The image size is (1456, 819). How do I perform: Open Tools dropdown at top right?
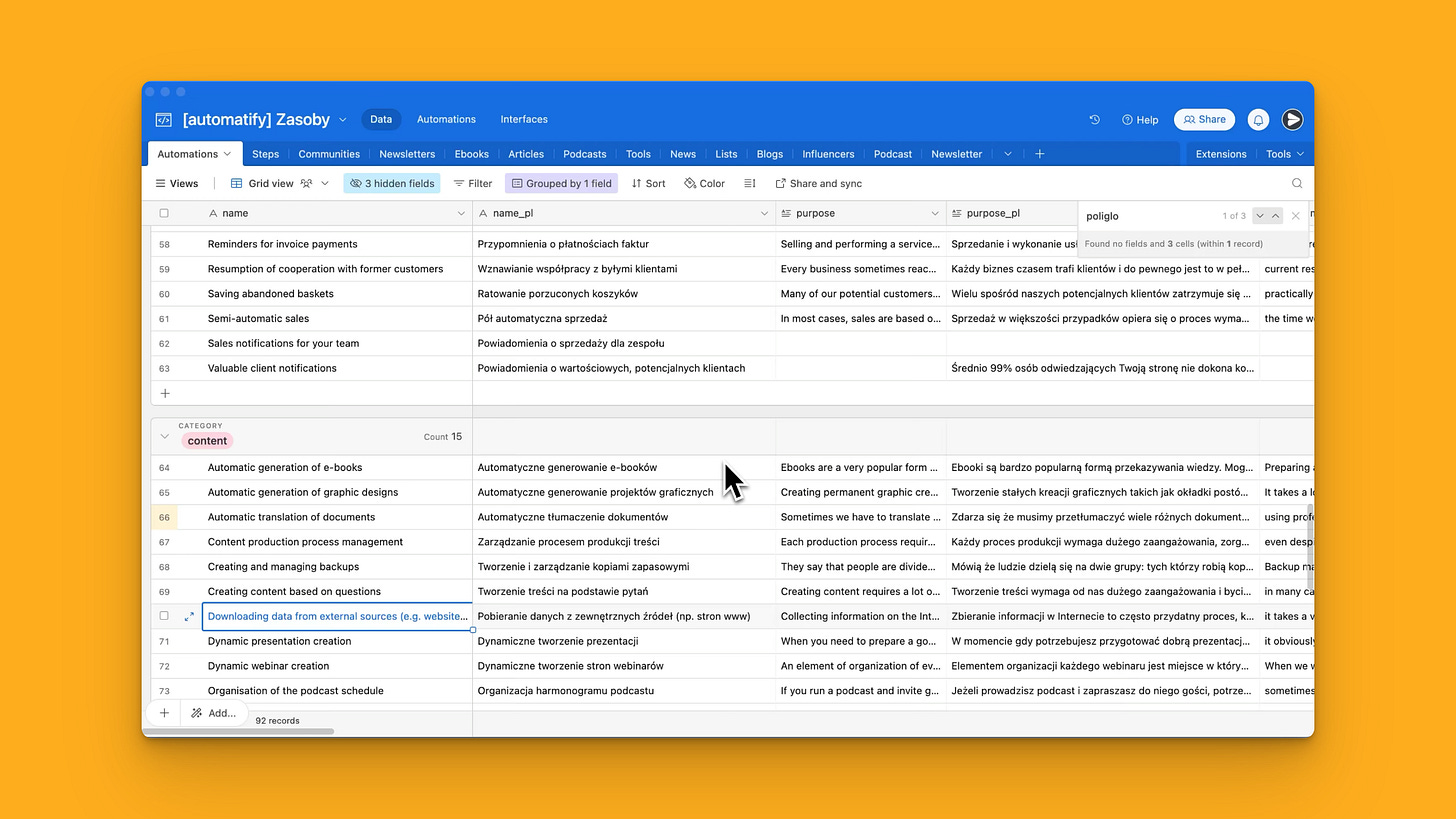tap(1285, 154)
